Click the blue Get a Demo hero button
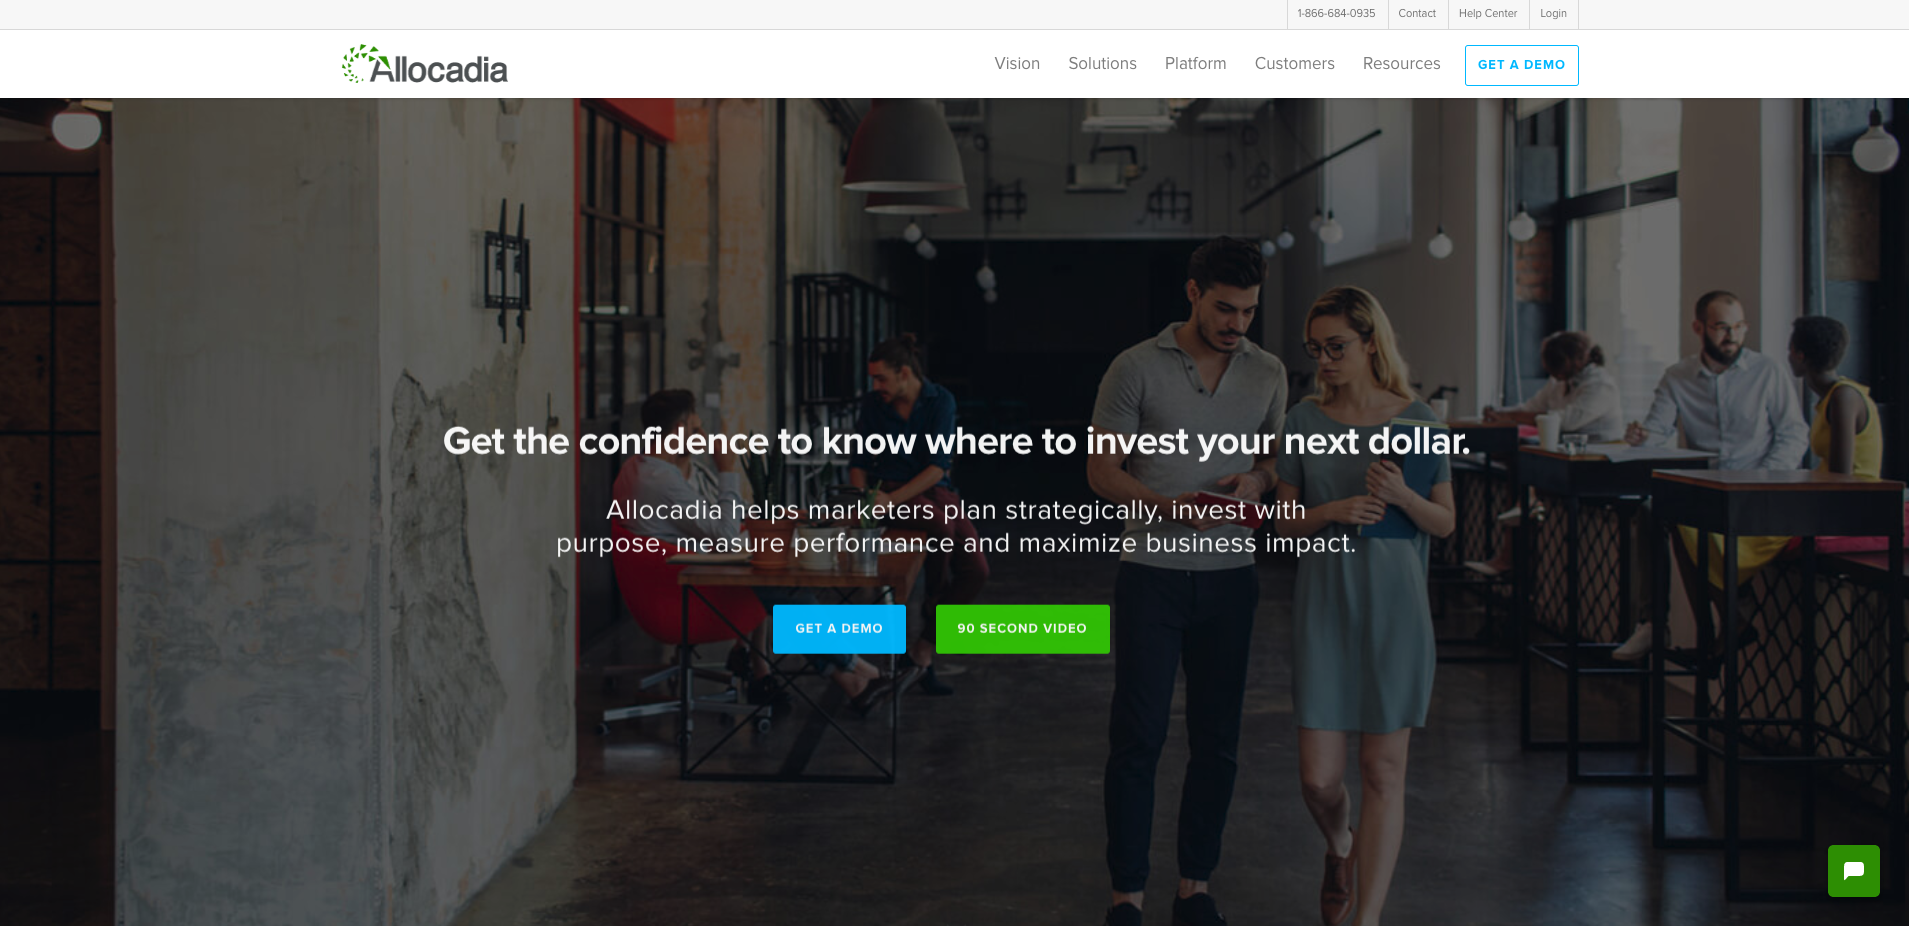Screen dimensions: 1909x926 pos(839,629)
